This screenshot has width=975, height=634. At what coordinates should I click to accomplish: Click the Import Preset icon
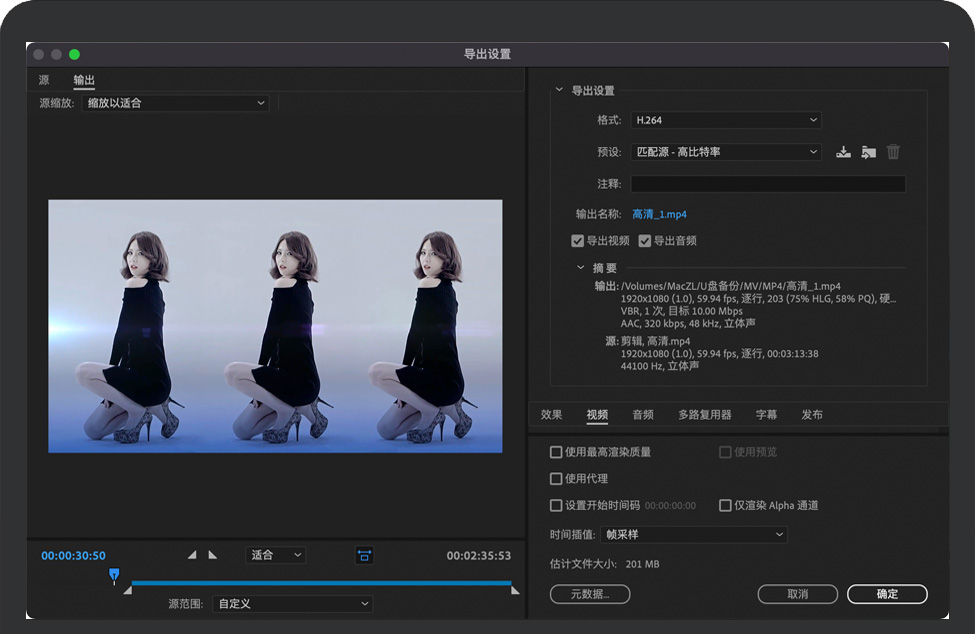[x=868, y=152]
